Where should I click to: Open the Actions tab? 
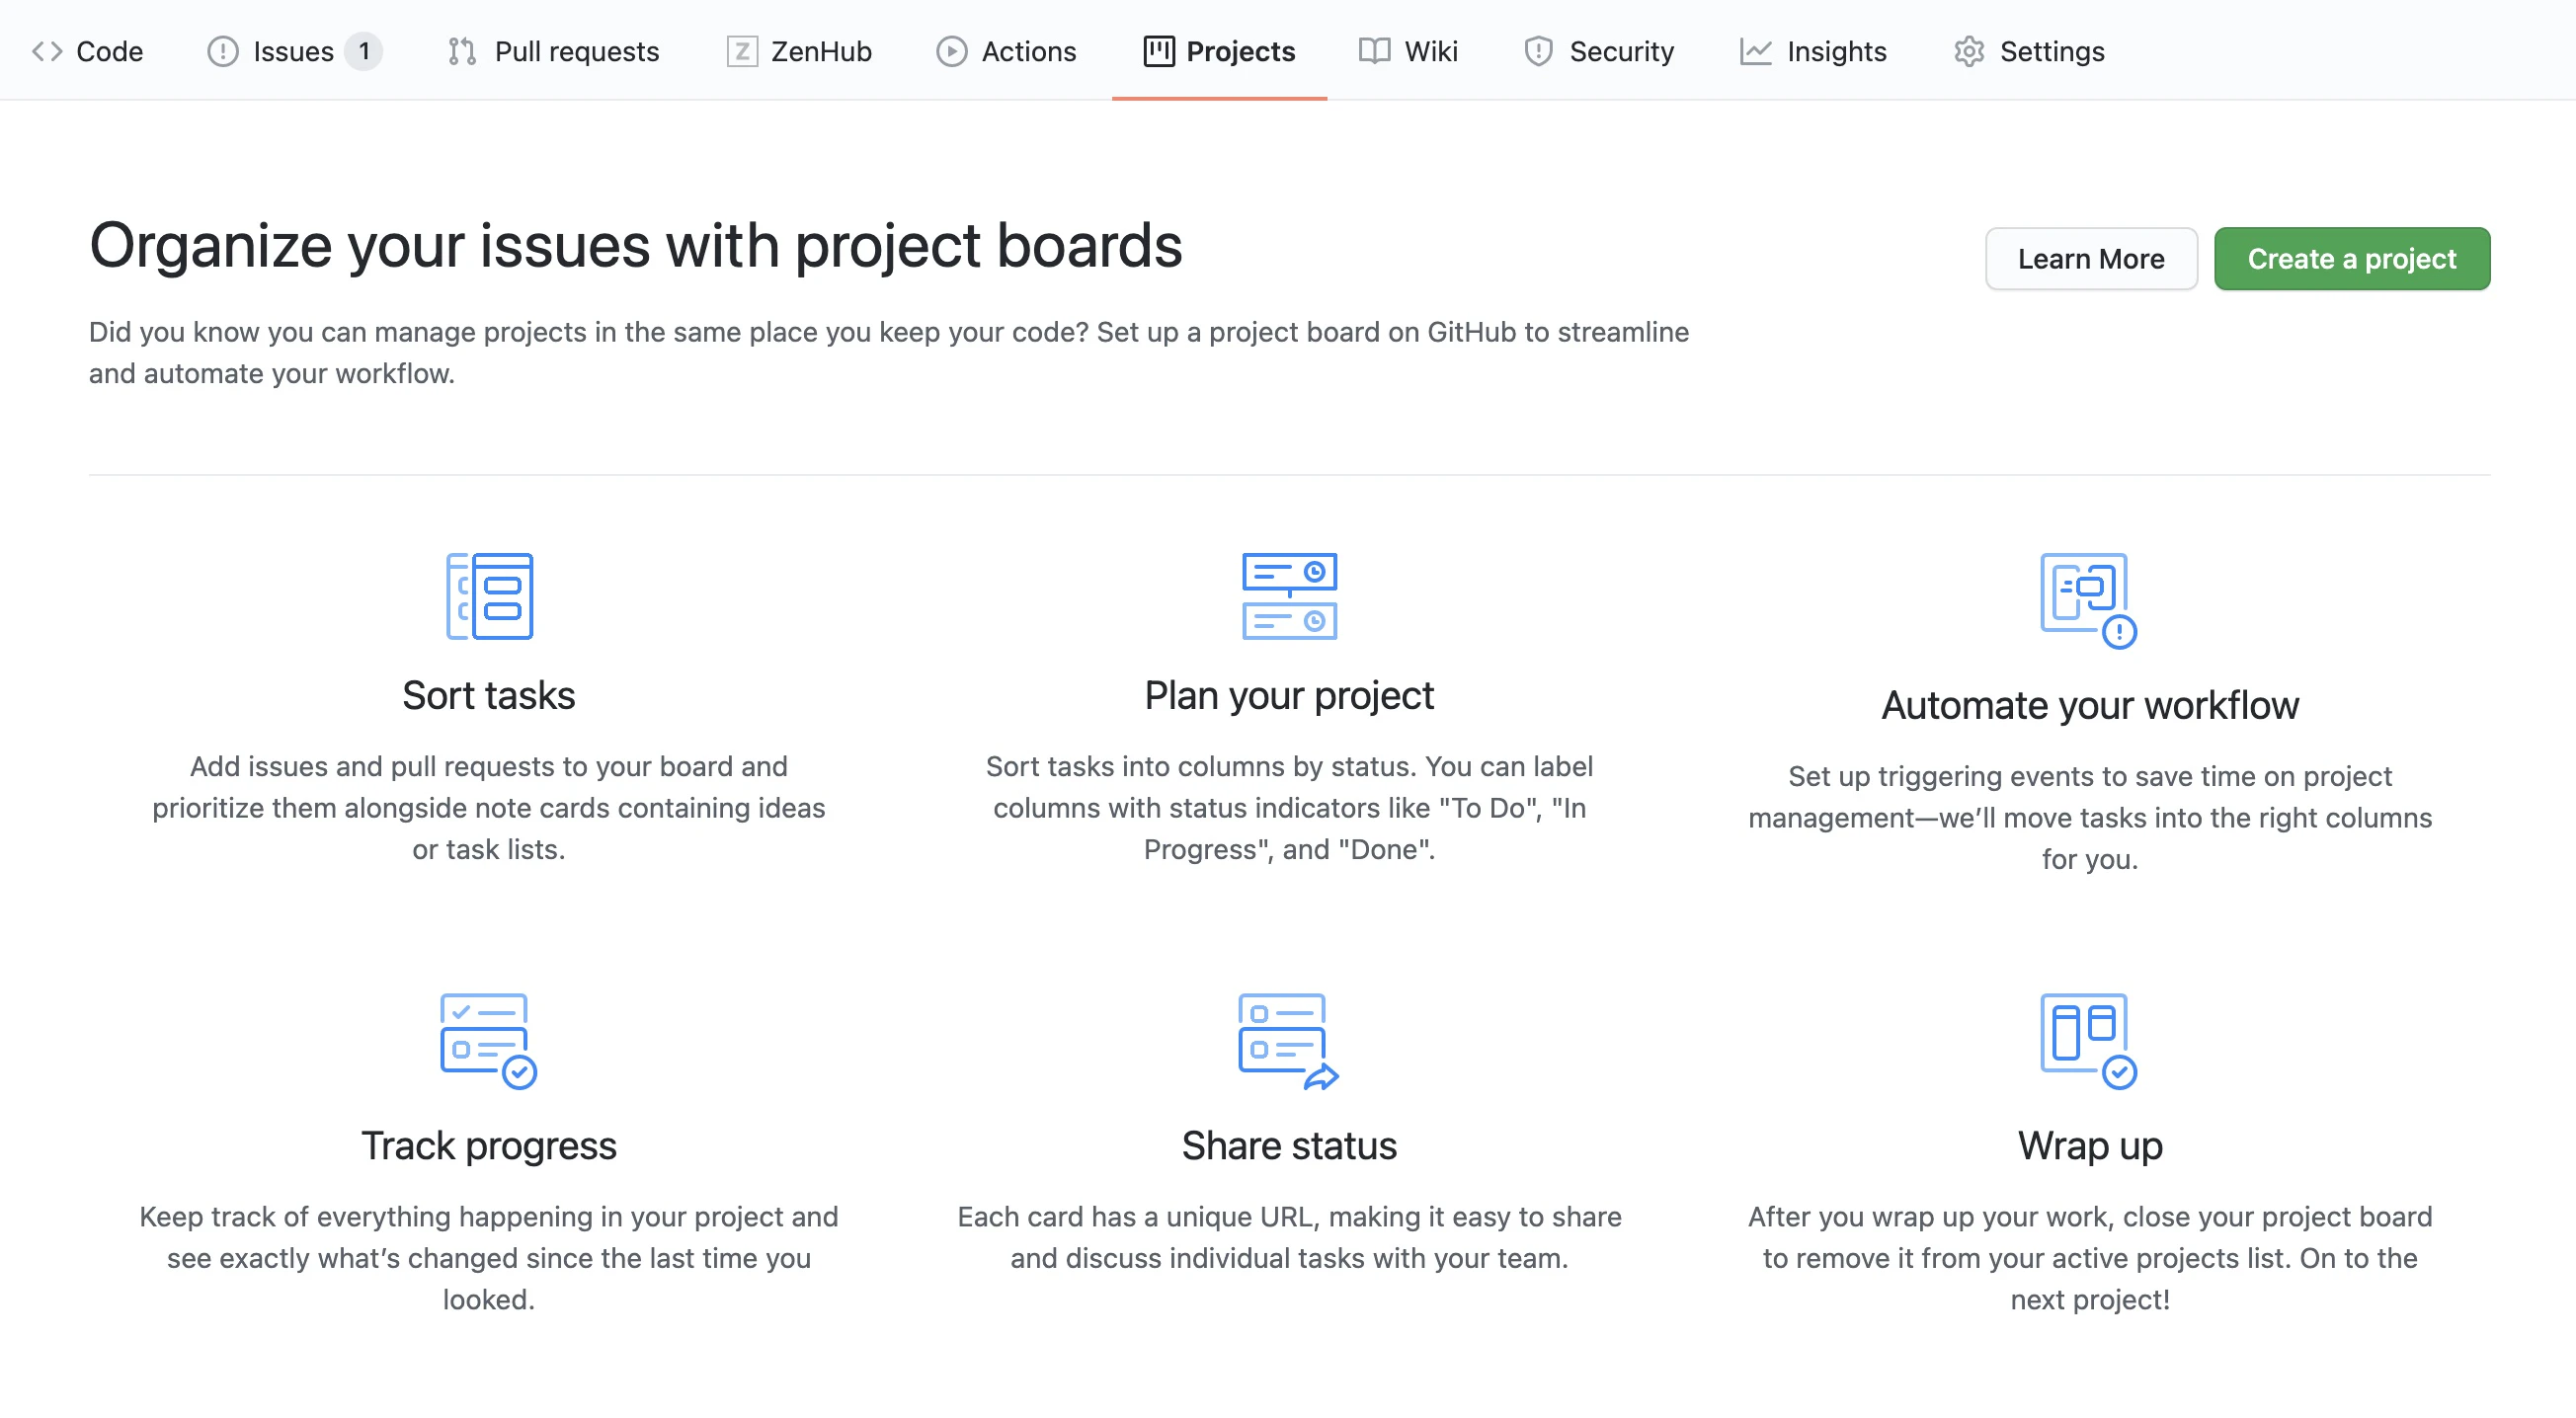click(x=1006, y=51)
